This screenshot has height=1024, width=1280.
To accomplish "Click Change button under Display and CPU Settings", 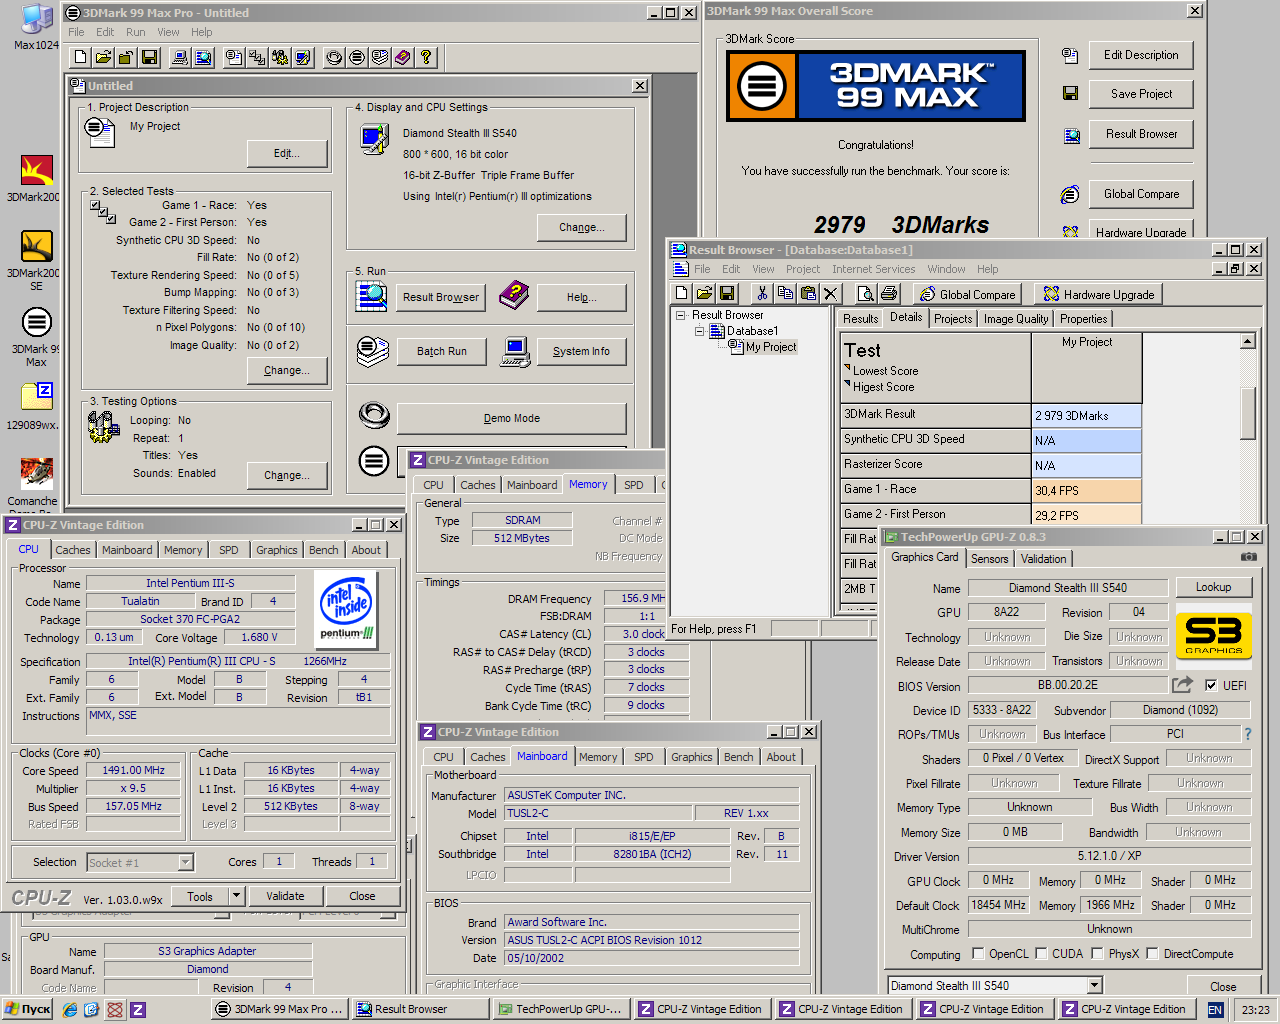I will (582, 227).
